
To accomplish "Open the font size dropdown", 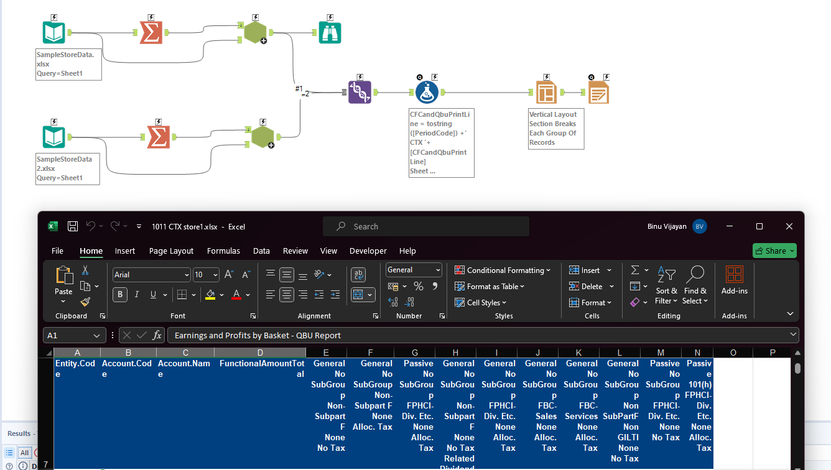I will click(x=215, y=274).
